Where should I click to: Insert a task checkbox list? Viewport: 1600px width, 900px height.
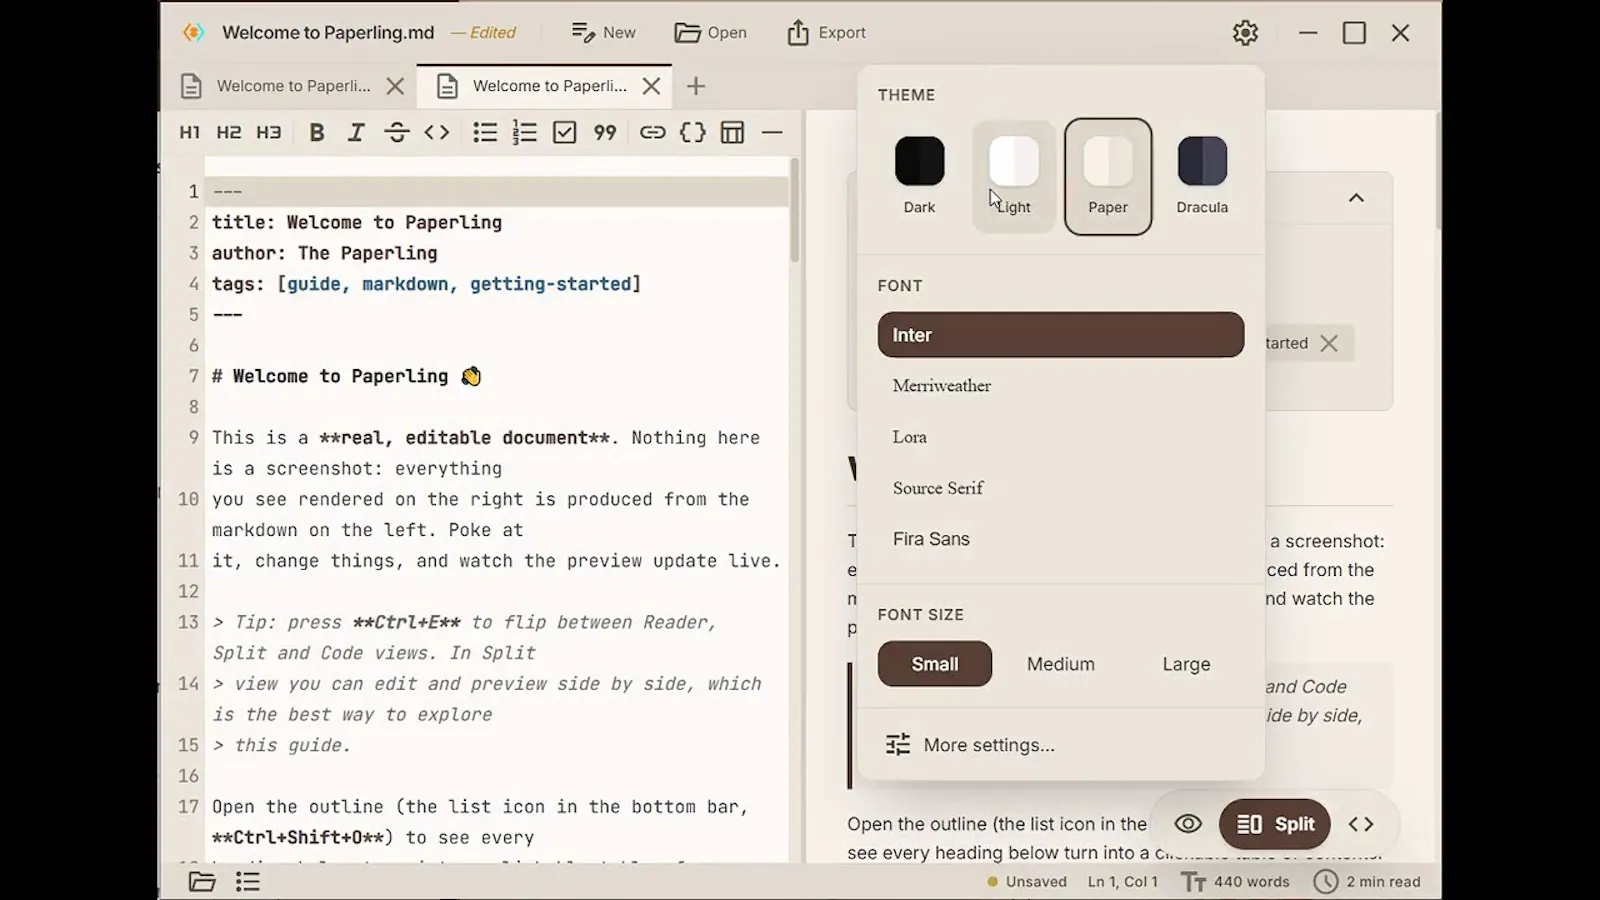pyautogui.click(x=565, y=132)
